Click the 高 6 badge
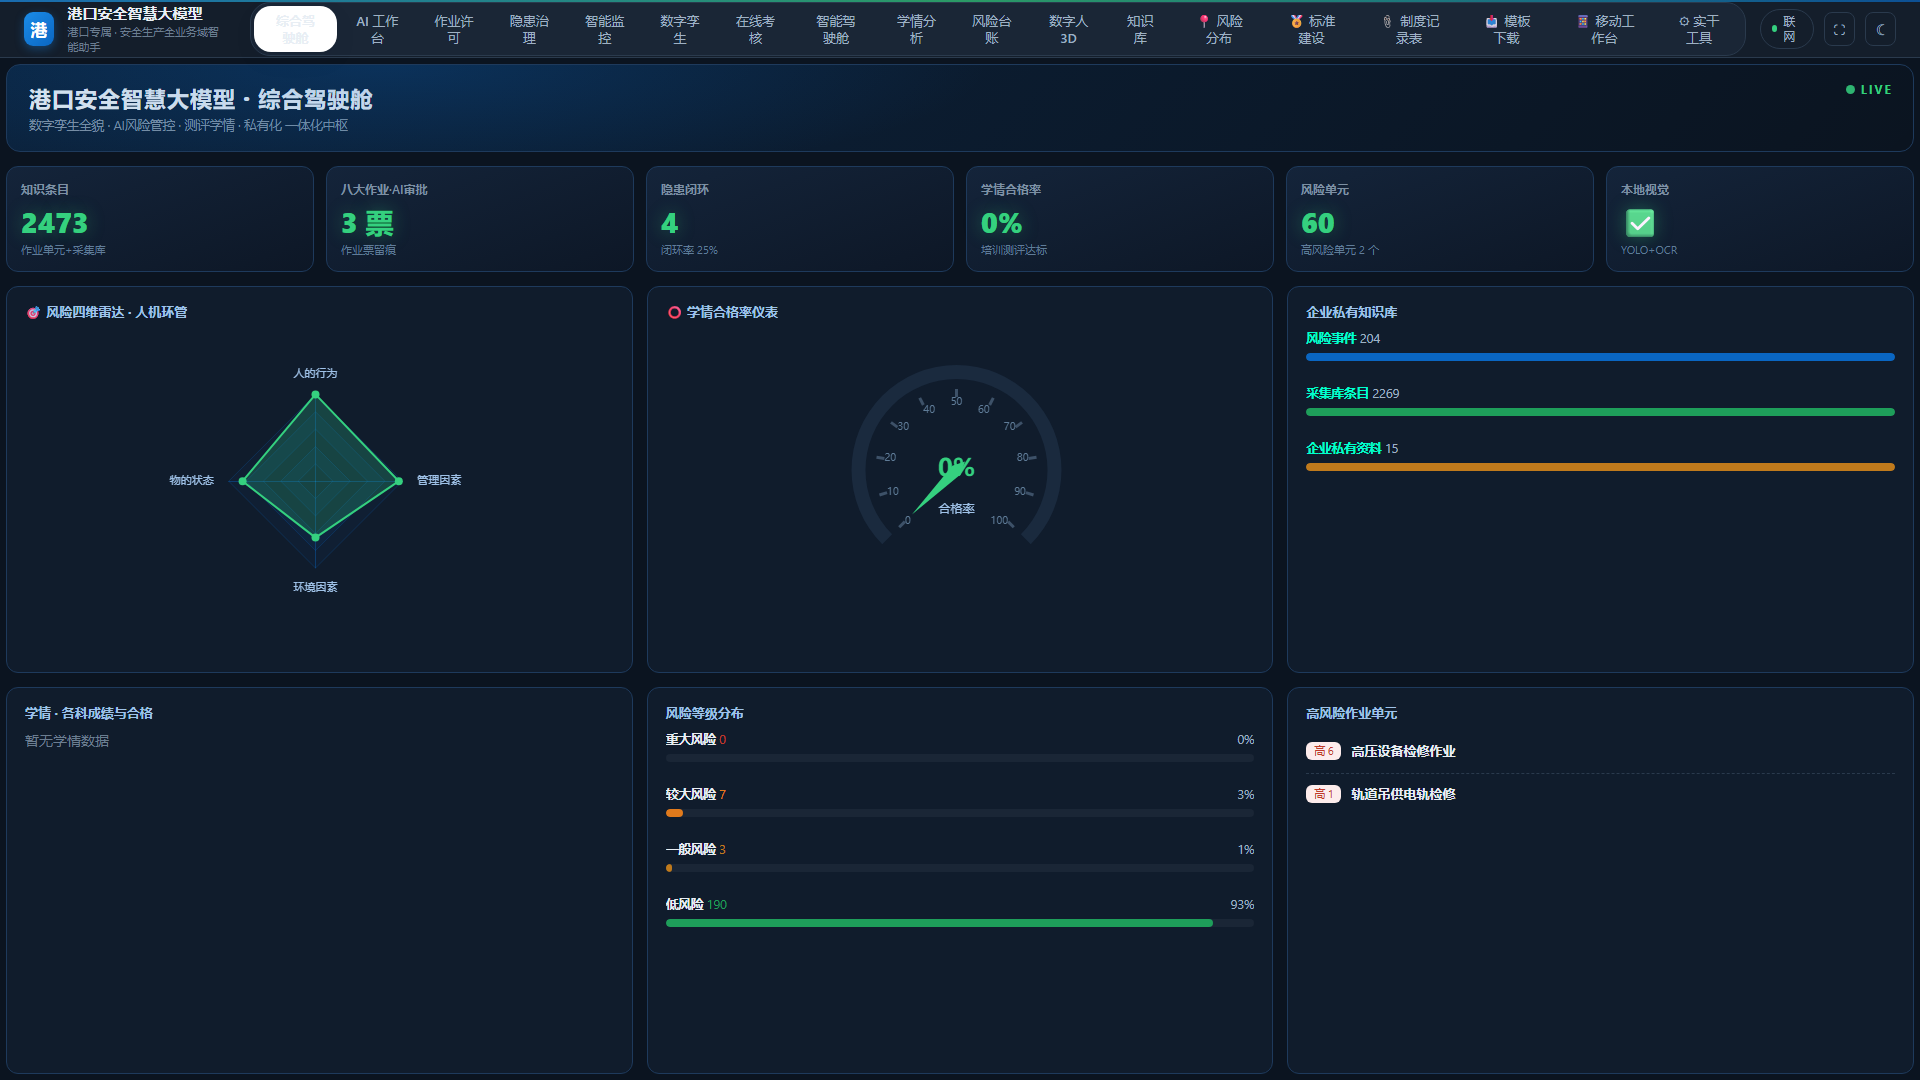 point(1323,751)
